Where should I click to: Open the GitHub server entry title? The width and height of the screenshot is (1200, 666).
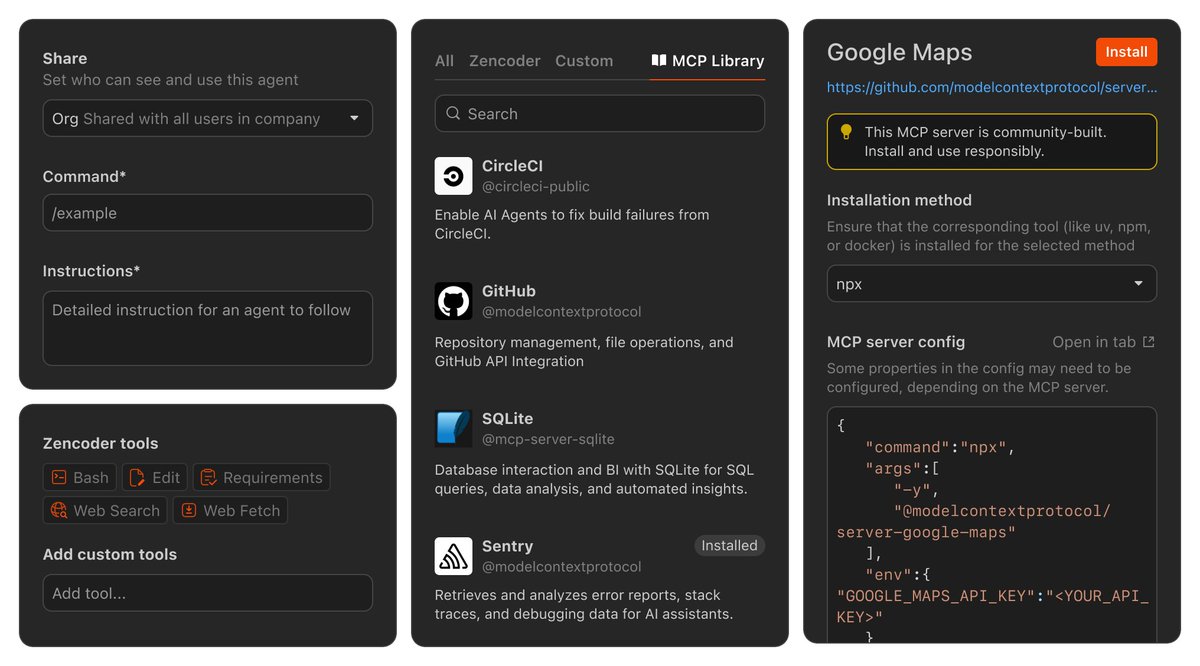(509, 291)
